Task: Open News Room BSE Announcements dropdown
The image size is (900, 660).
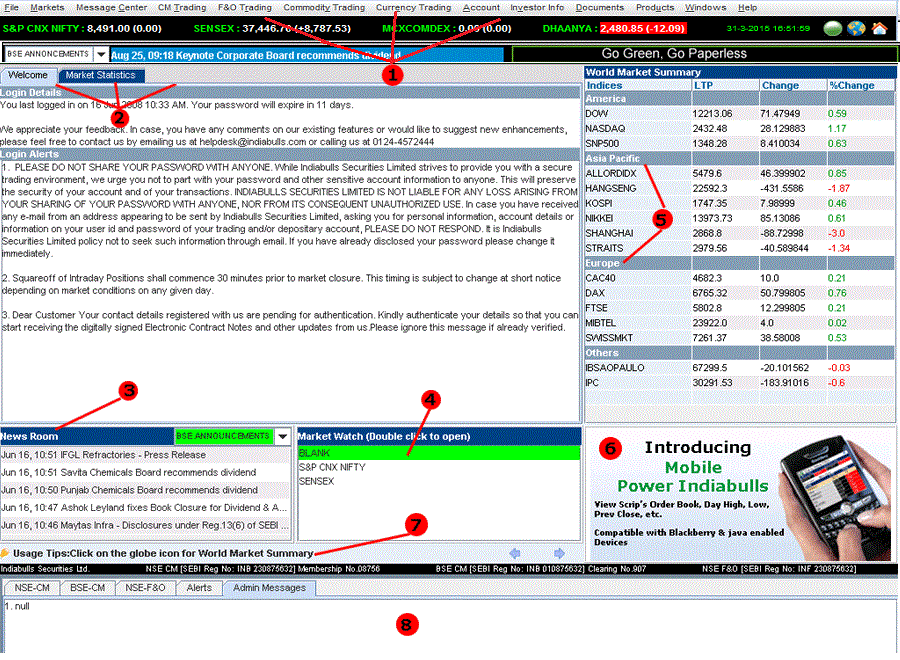Action: 283,437
